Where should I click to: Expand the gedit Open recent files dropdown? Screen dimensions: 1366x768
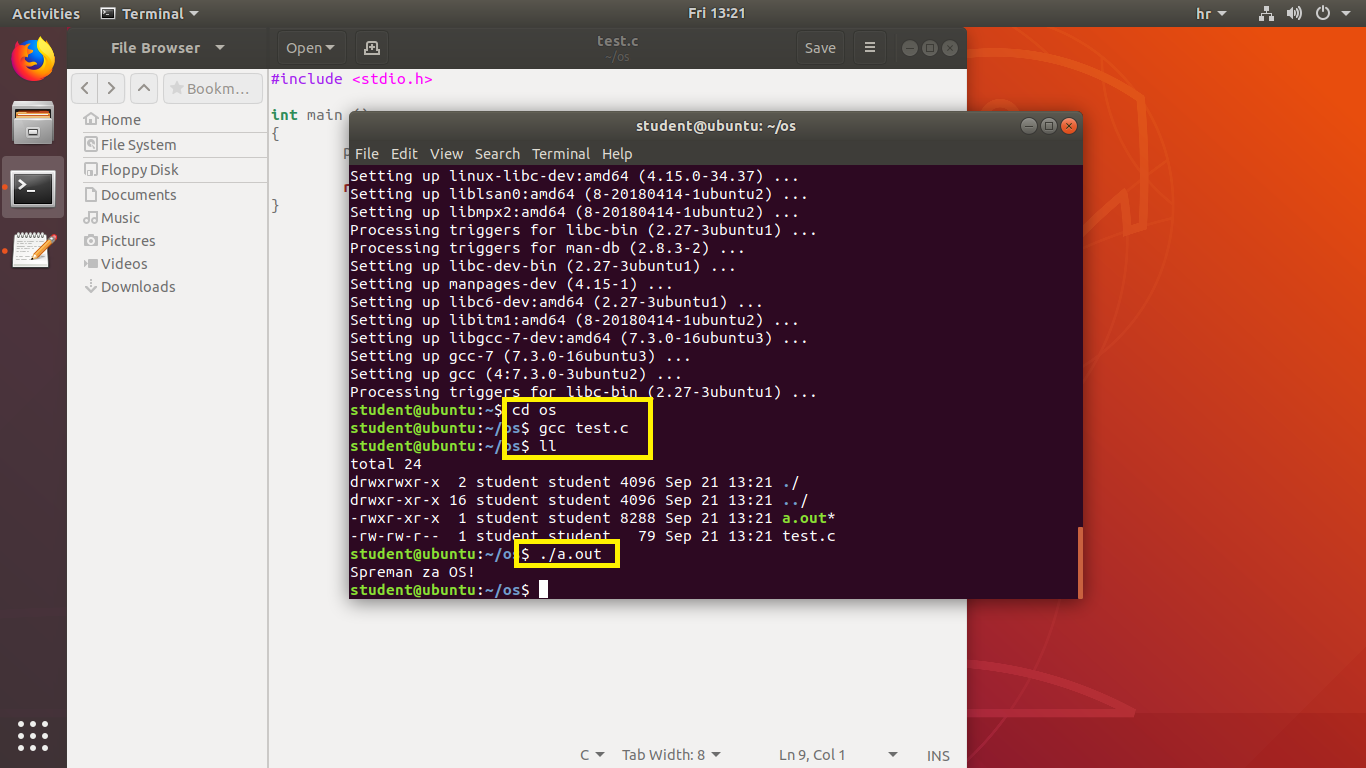(311, 48)
